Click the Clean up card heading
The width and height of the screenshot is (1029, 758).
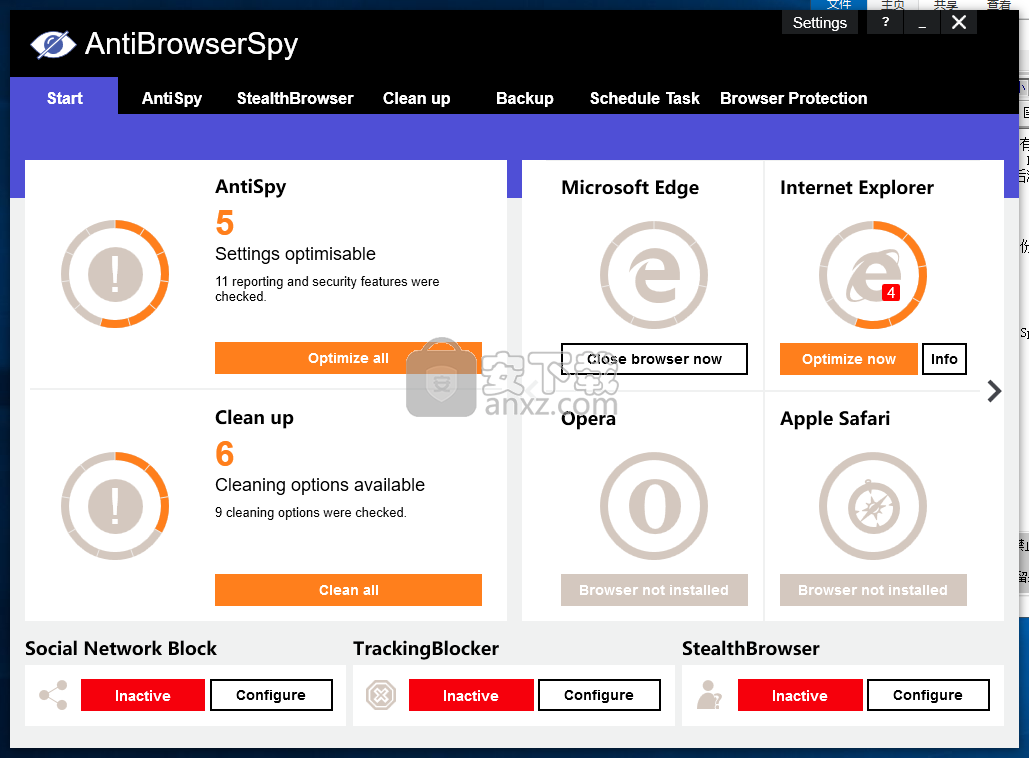tap(254, 418)
